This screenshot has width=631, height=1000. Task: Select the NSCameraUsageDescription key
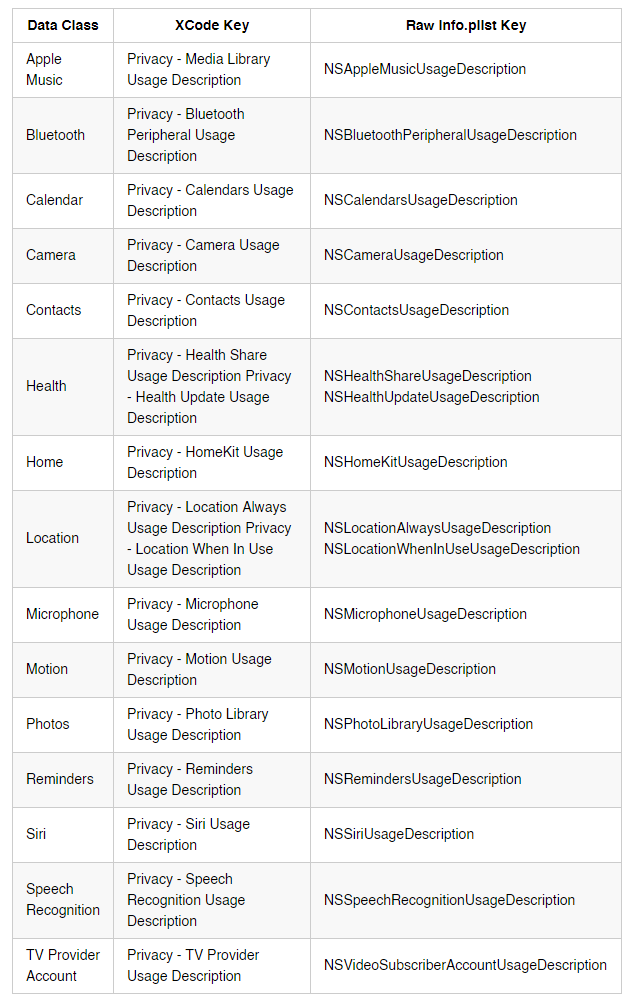tap(413, 255)
